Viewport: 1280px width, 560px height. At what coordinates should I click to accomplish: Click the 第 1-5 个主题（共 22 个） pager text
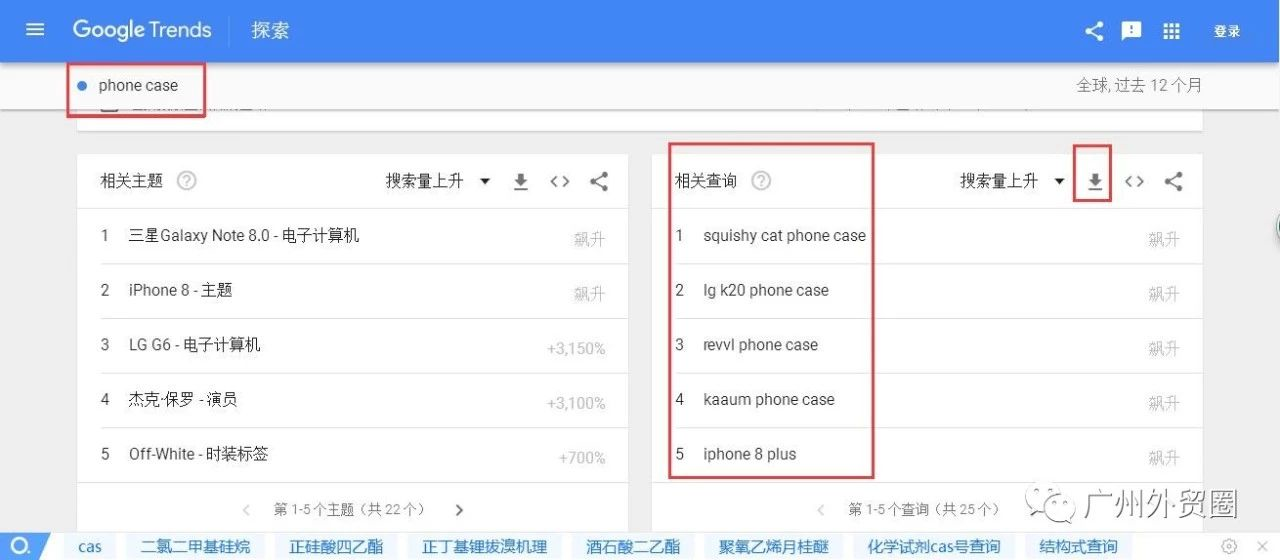(x=349, y=510)
